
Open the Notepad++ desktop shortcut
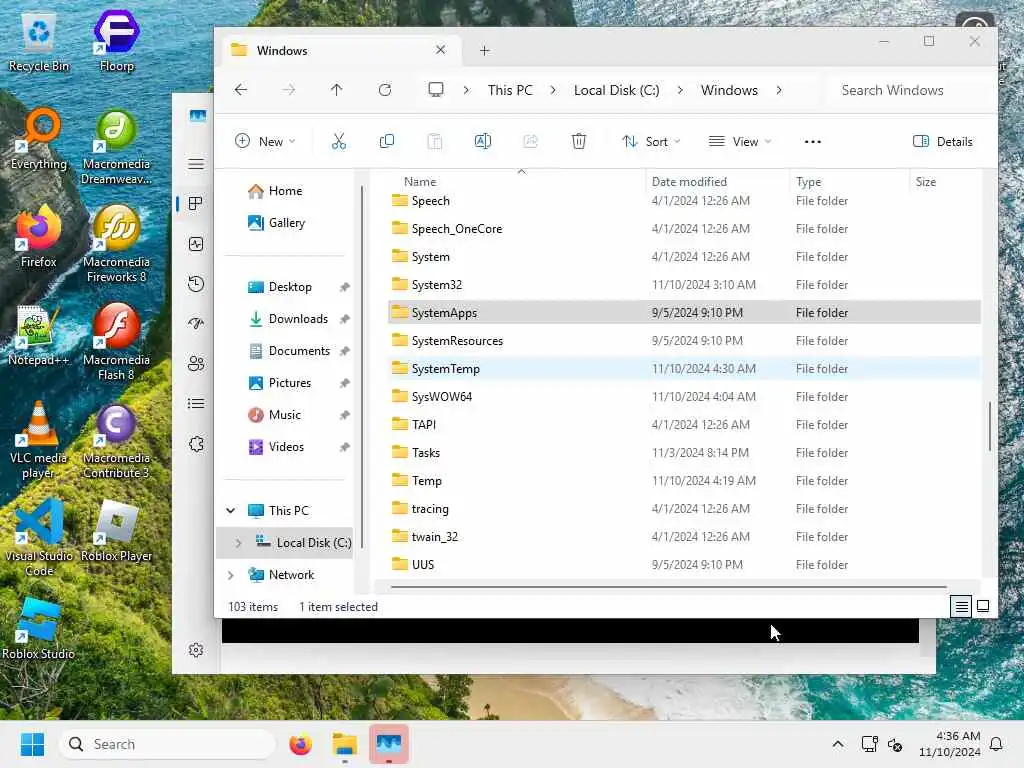pyautogui.click(x=39, y=336)
